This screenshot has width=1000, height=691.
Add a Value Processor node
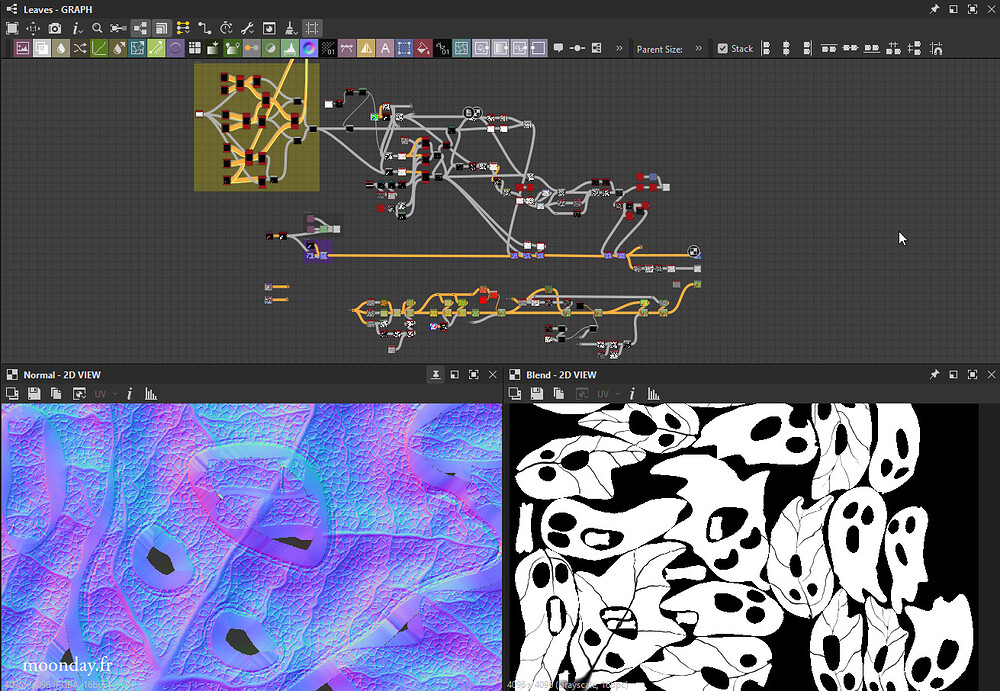(x=442, y=48)
